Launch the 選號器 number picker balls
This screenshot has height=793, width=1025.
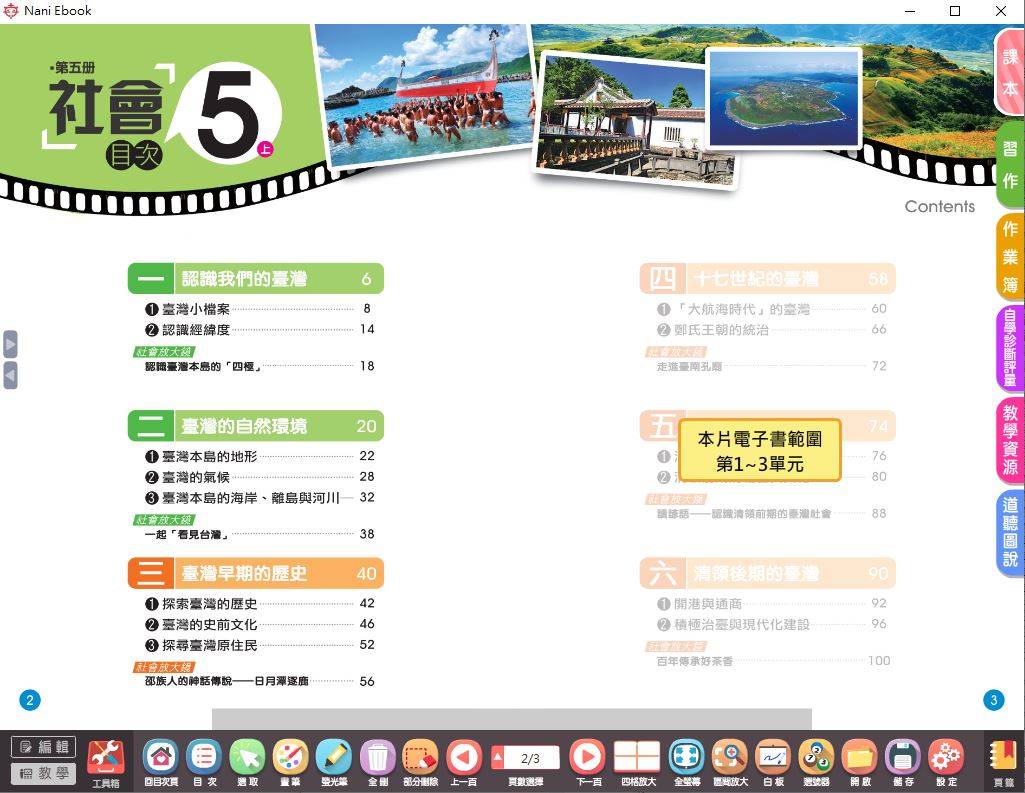click(816, 762)
